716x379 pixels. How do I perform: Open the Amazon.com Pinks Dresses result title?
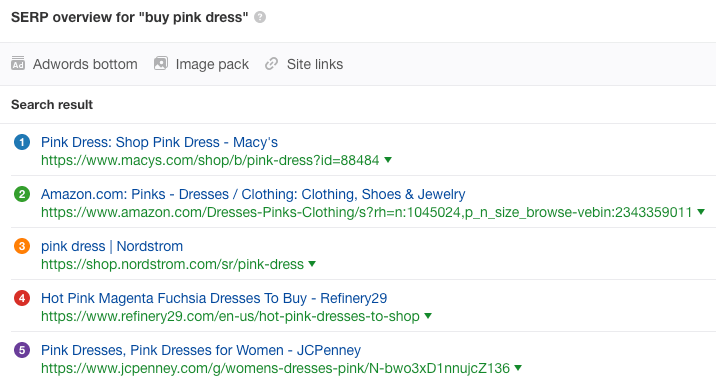pos(253,194)
